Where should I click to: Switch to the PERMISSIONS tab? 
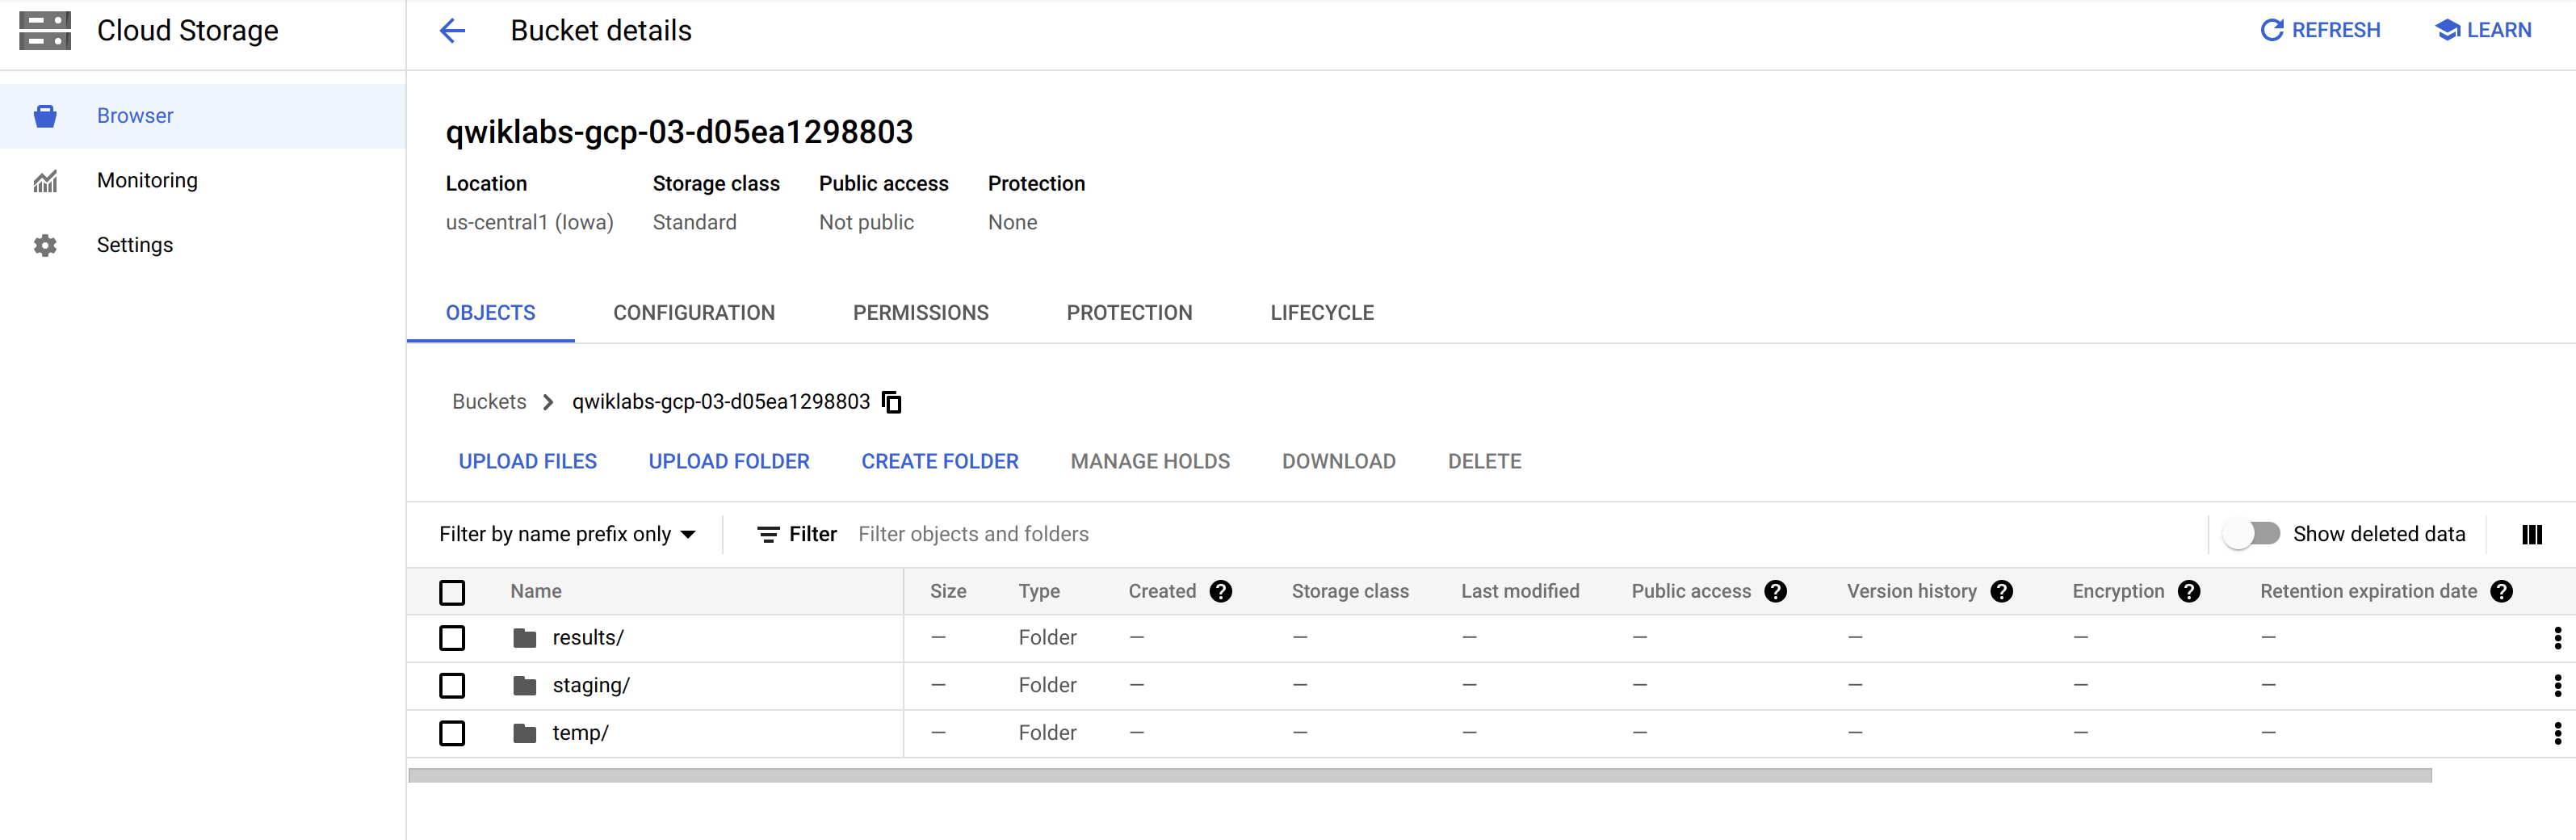point(920,313)
